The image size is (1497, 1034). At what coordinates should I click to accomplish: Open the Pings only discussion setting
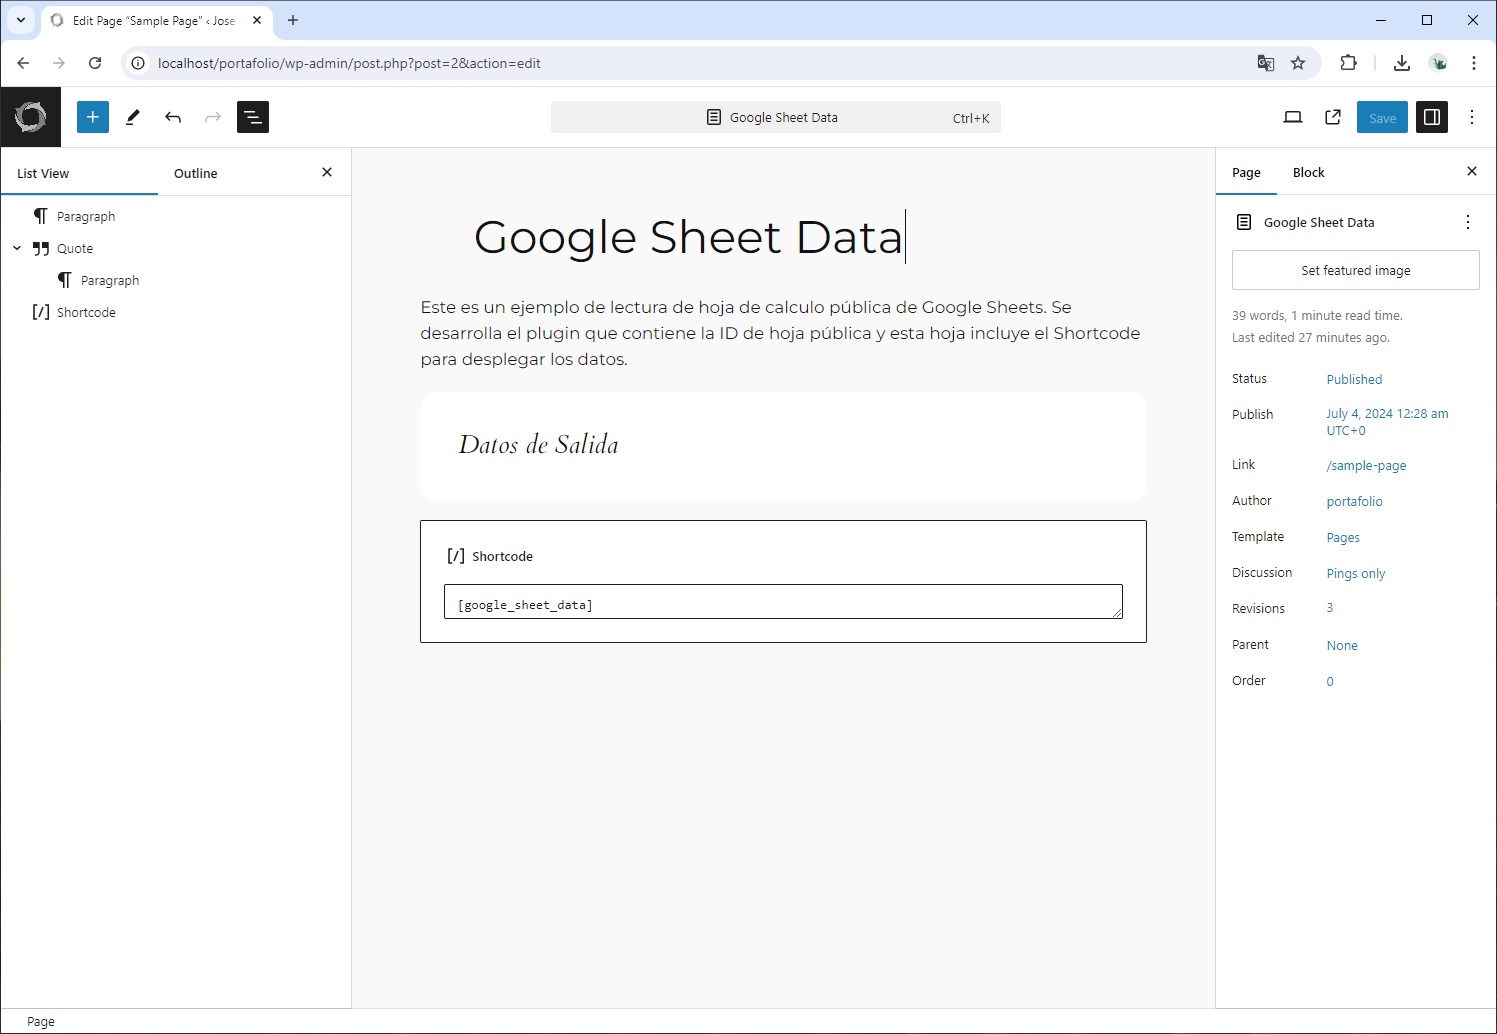pos(1356,573)
